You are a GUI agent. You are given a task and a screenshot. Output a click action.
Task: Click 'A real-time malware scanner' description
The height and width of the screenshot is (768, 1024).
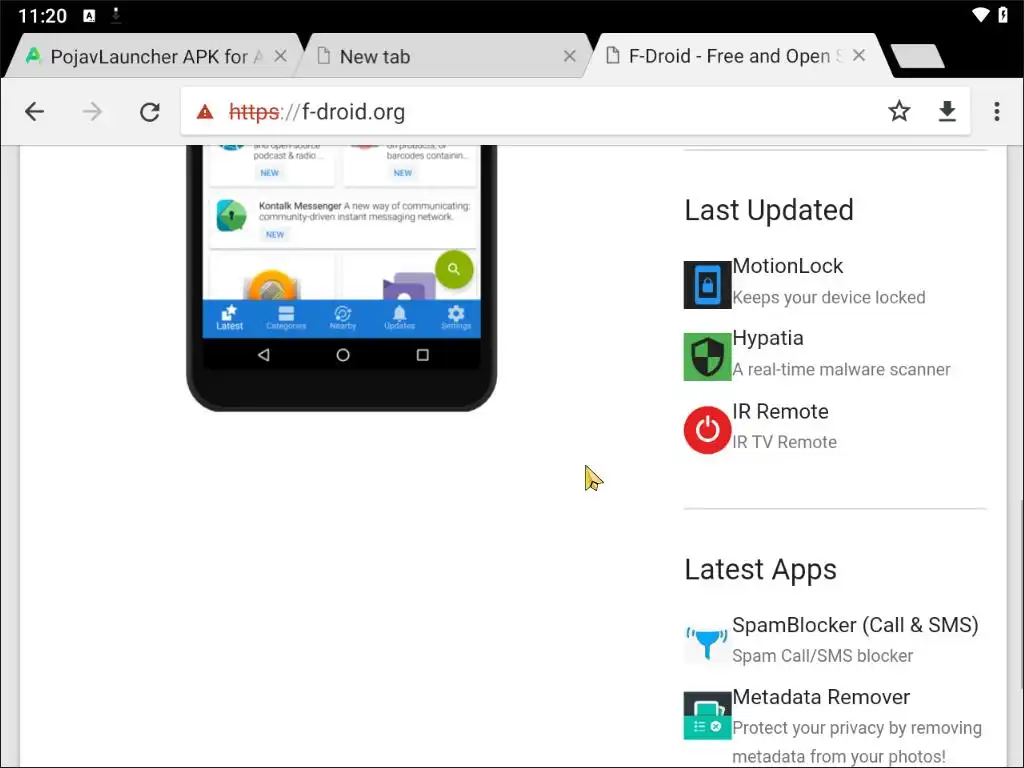[841, 370]
